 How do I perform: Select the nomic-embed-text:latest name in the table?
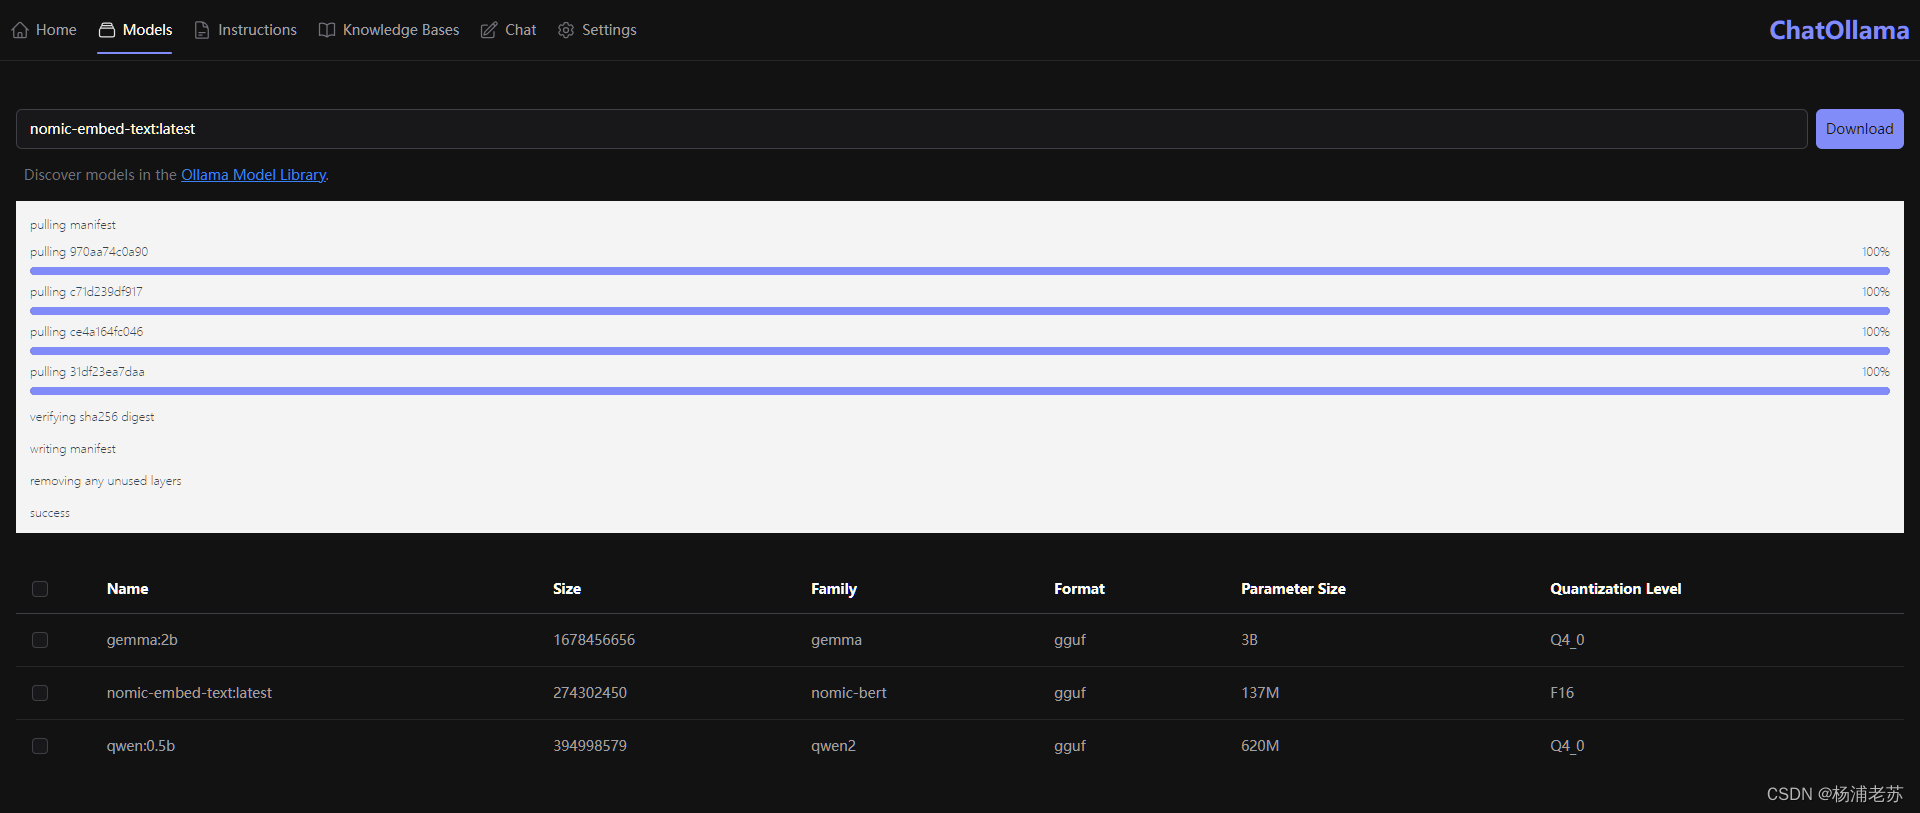coord(189,693)
